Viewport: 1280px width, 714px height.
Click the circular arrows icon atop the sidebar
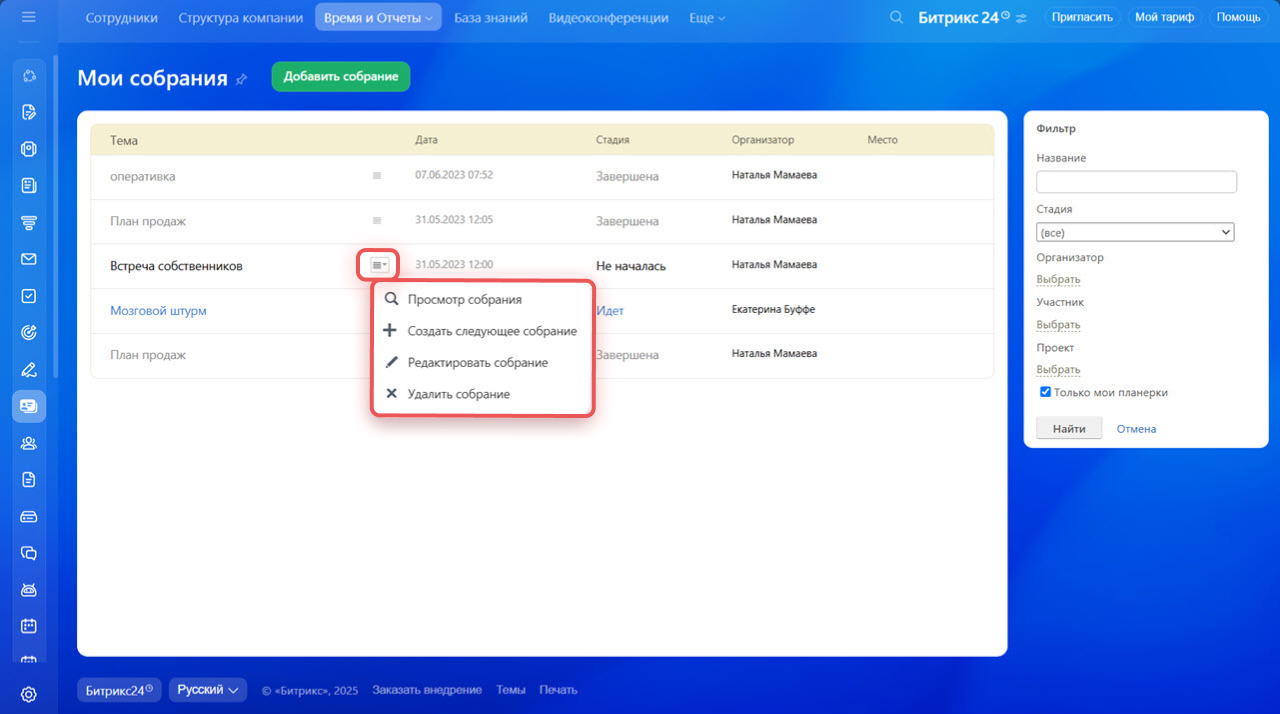click(x=29, y=75)
